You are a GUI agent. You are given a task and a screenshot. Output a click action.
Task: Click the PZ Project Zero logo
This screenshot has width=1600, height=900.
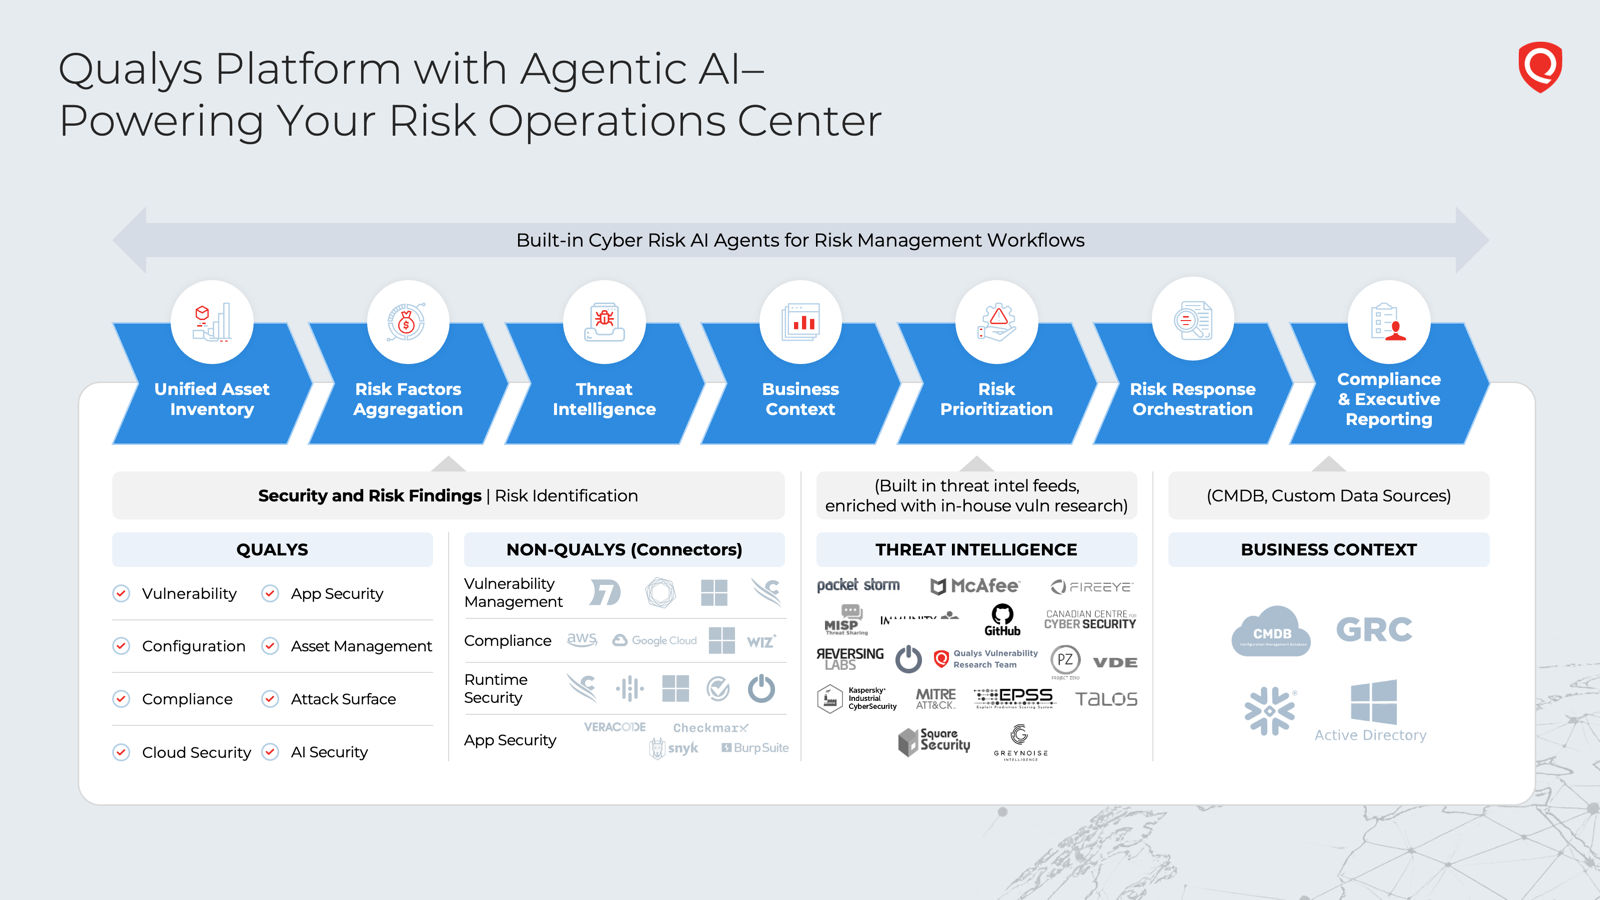(x=1065, y=660)
